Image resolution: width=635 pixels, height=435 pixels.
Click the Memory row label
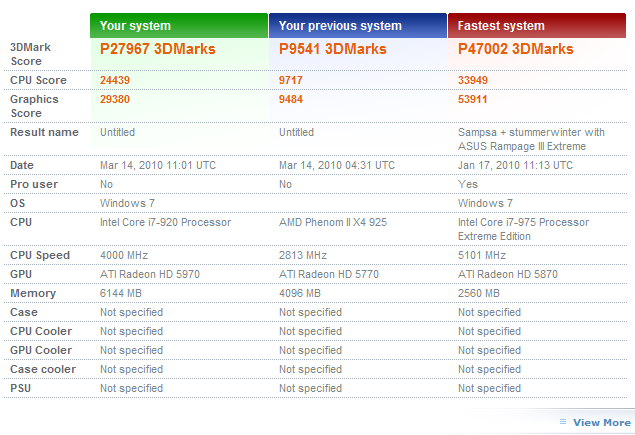(x=33, y=293)
